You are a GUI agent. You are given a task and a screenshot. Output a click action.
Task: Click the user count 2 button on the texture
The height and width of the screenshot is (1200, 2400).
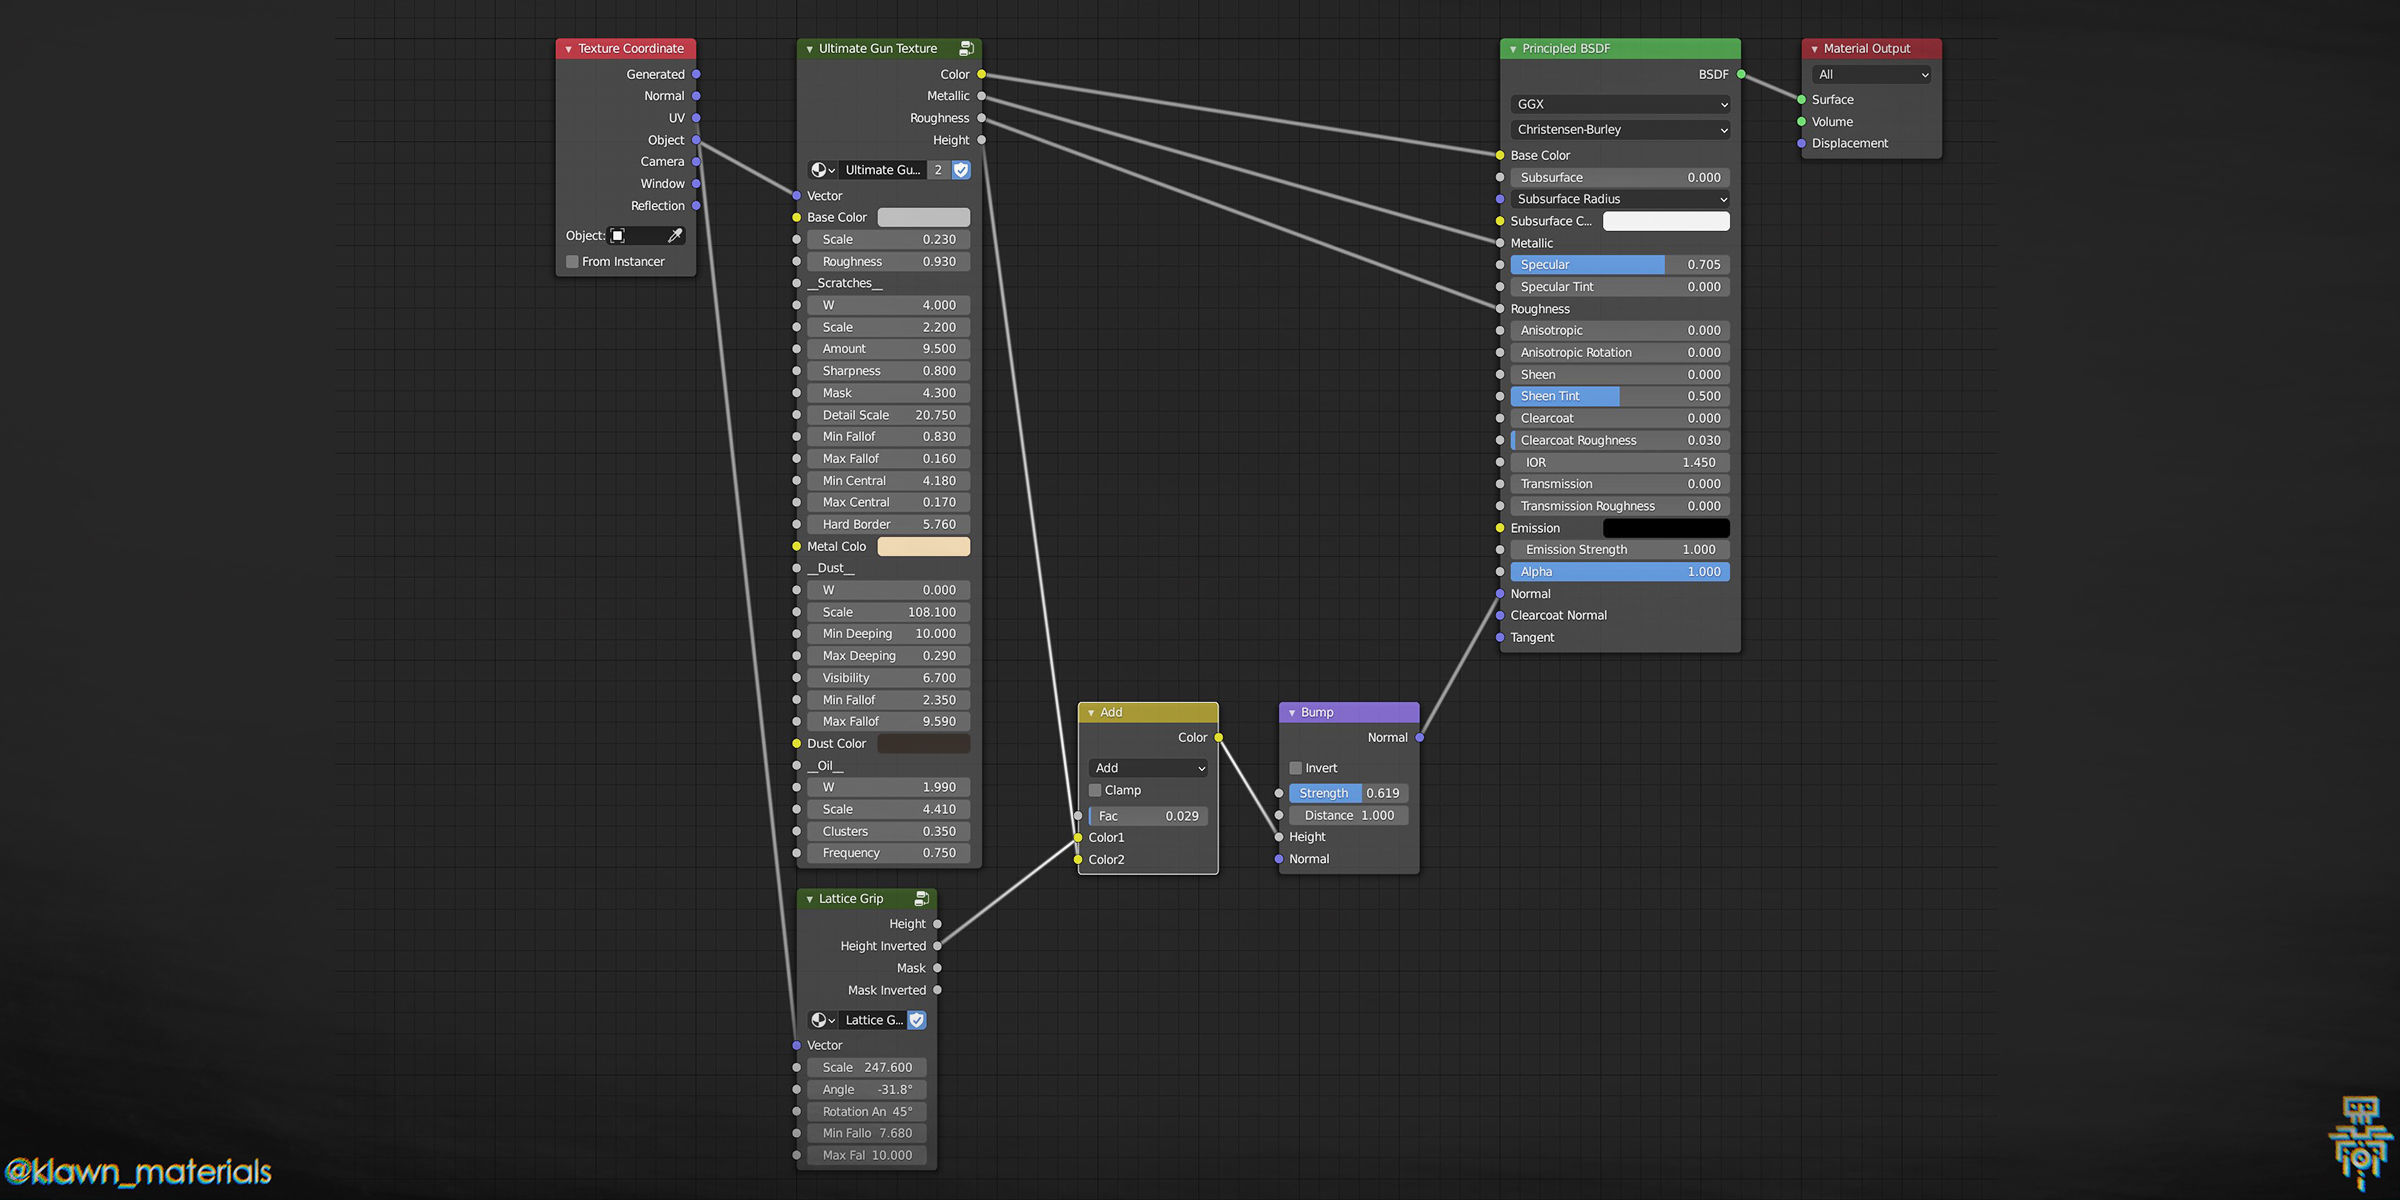[938, 170]
